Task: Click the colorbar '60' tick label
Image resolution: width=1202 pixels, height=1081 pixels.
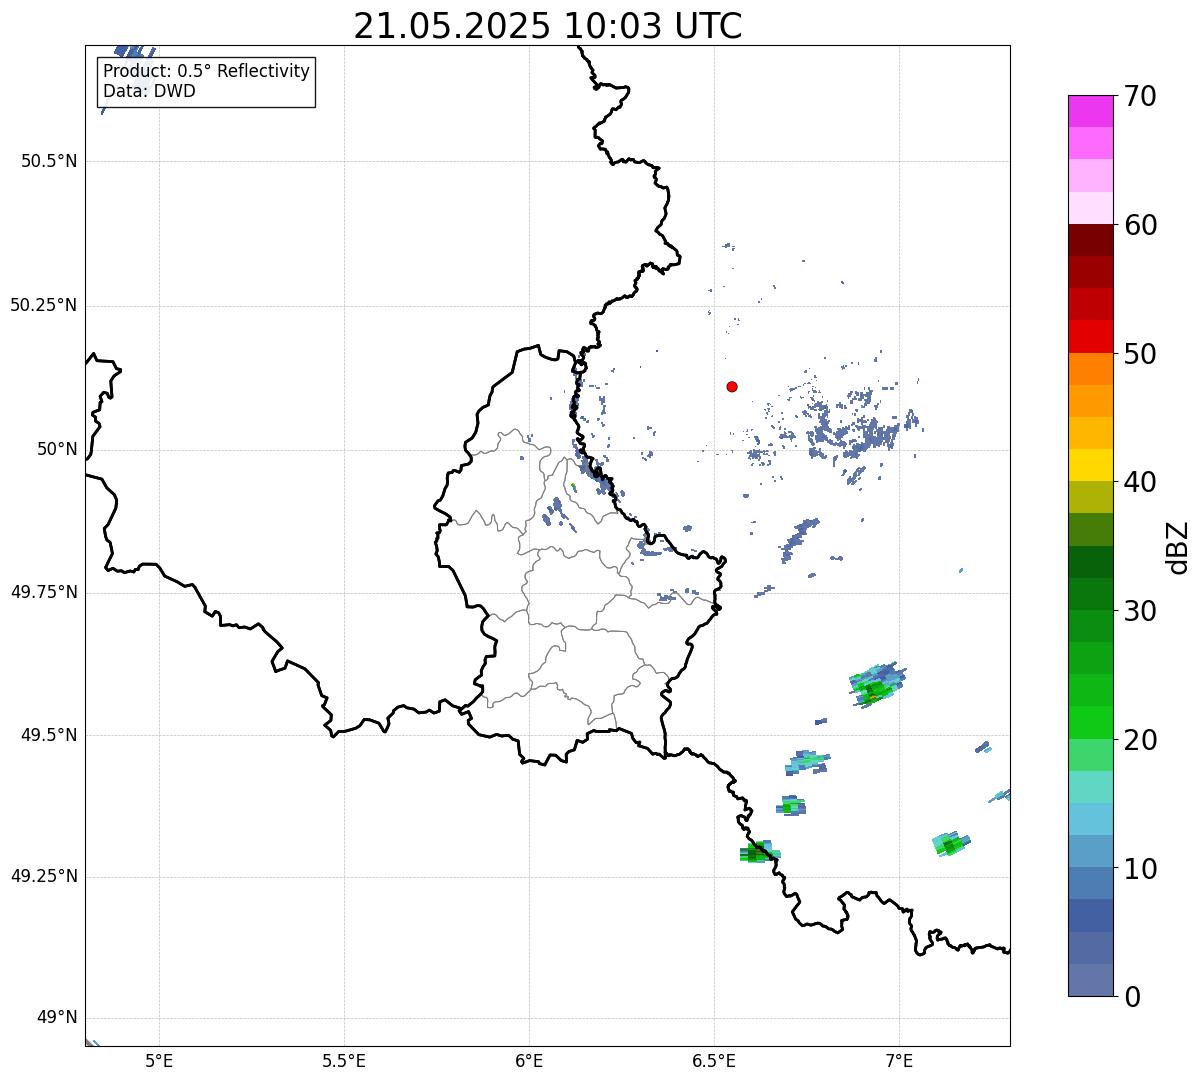Action: [1140, 225]
